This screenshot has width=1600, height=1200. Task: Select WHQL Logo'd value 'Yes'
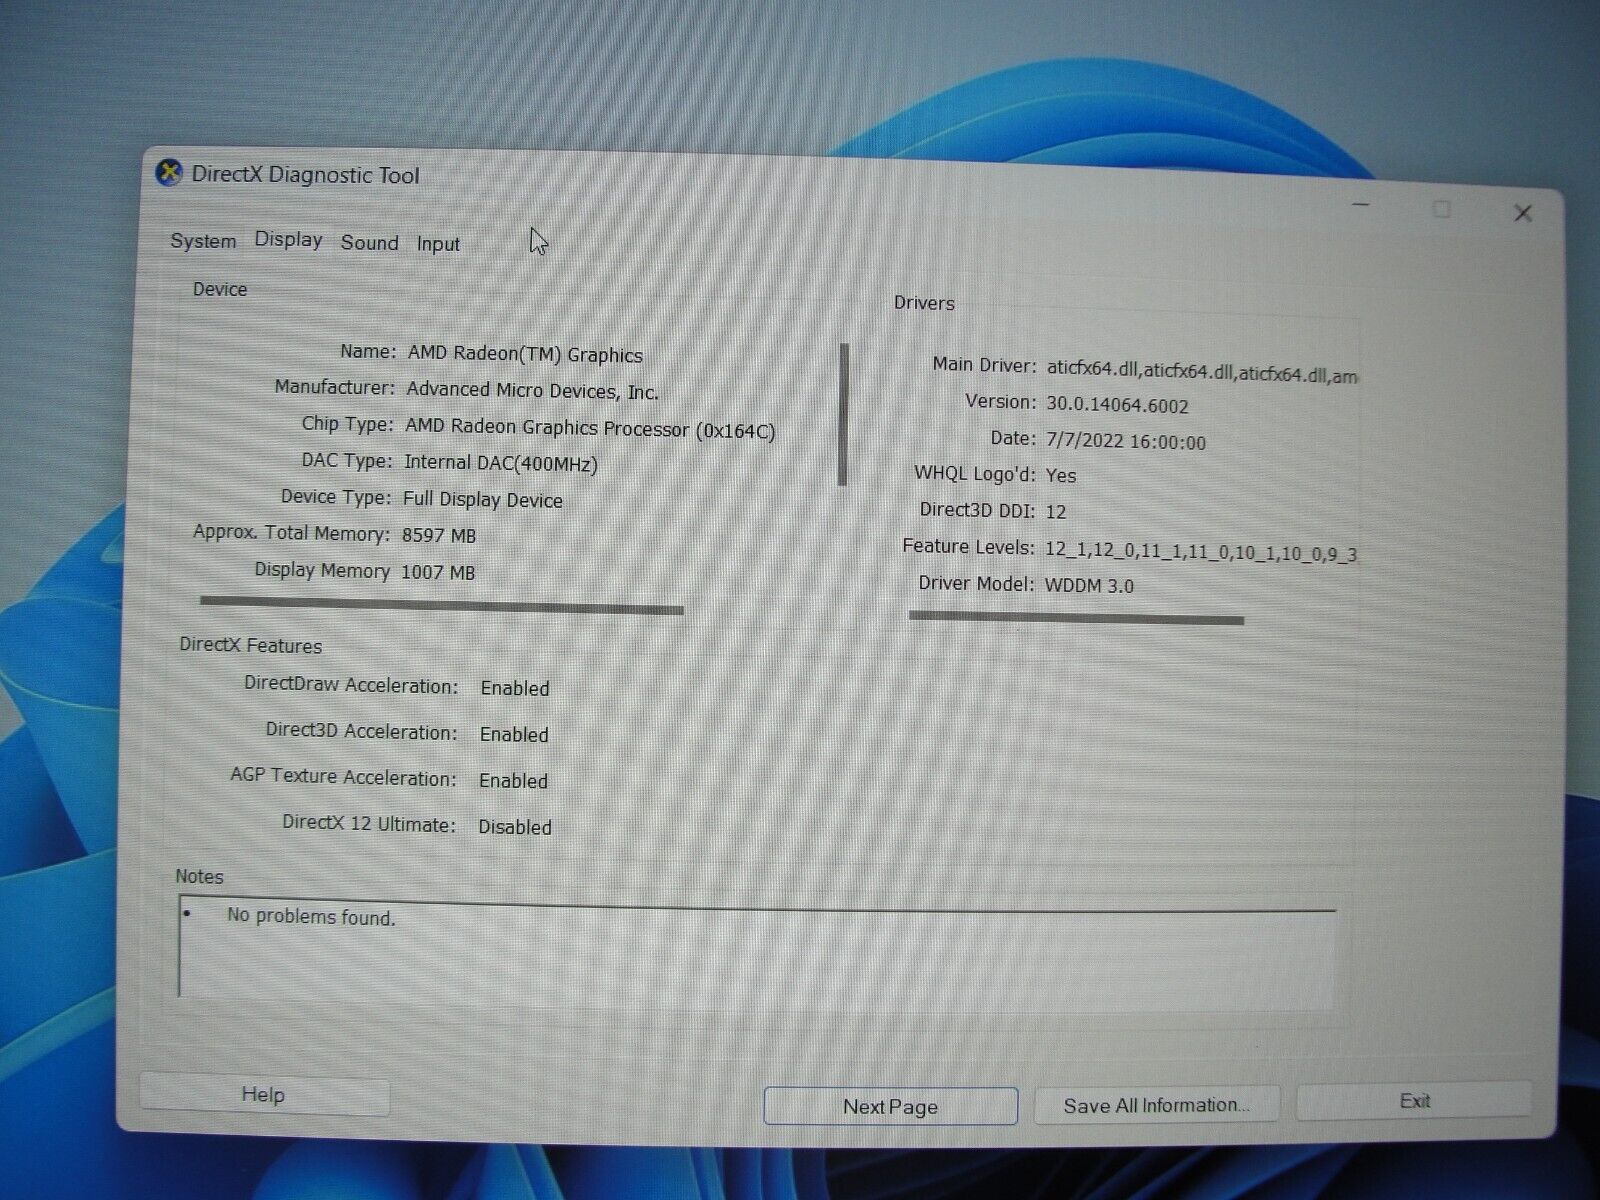pyautogui.click(x=1061, y=475)
